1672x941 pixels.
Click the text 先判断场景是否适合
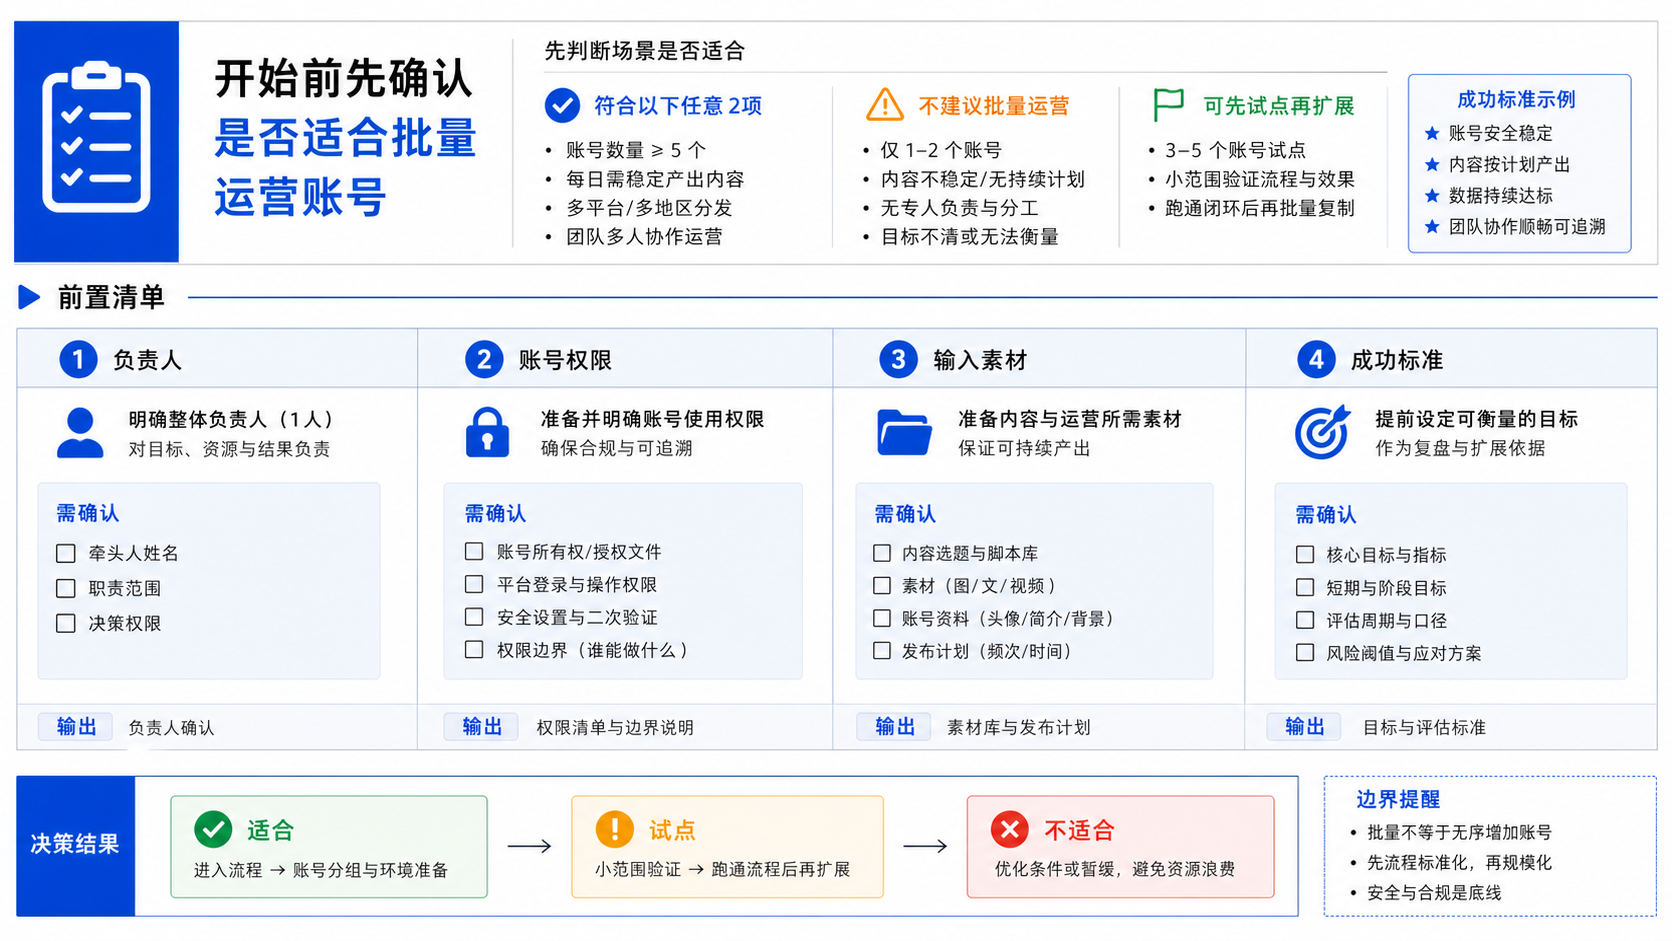[x=645, y=51]
